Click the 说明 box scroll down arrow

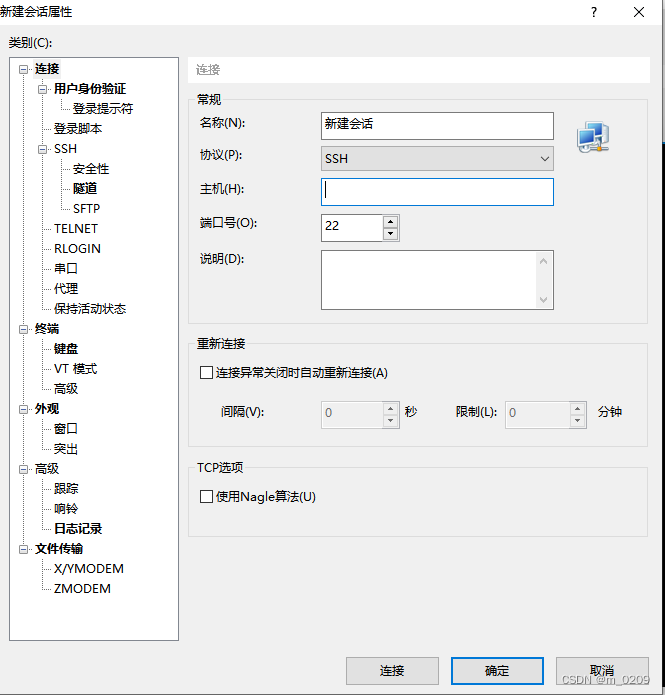(544, 300)
